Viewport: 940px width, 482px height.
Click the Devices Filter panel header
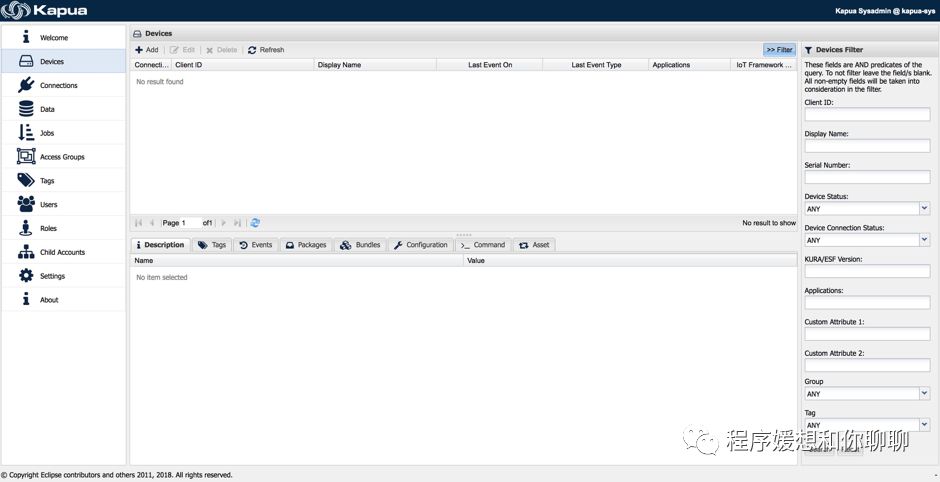coord(869,50)
